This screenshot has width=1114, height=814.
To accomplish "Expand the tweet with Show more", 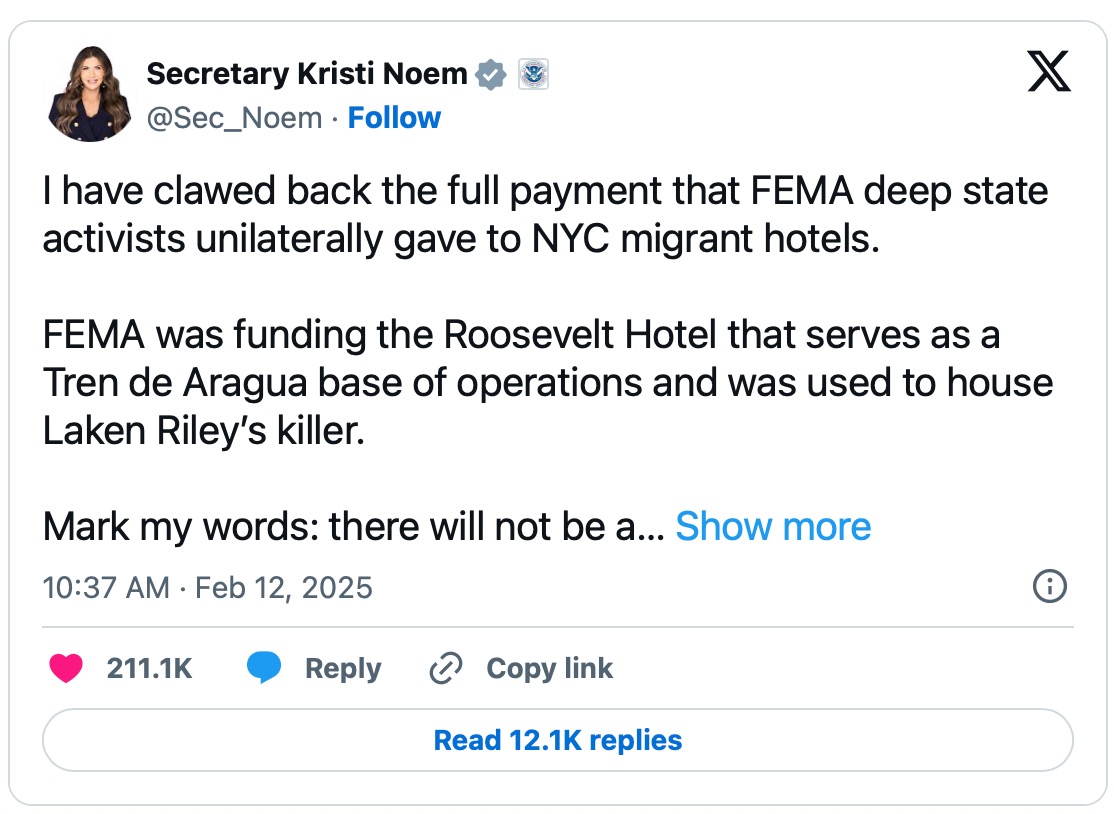I will [773, 526].
